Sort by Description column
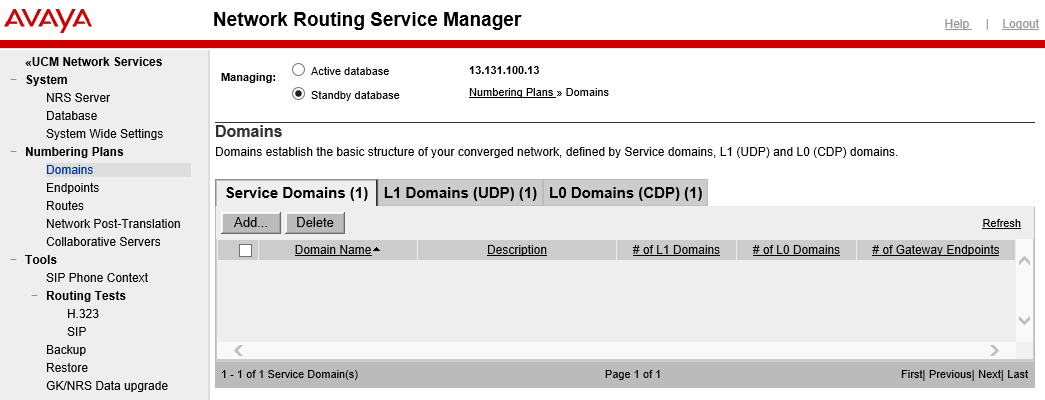The image size is (1045, 400). pyautogui.click(x=517, y=250)
